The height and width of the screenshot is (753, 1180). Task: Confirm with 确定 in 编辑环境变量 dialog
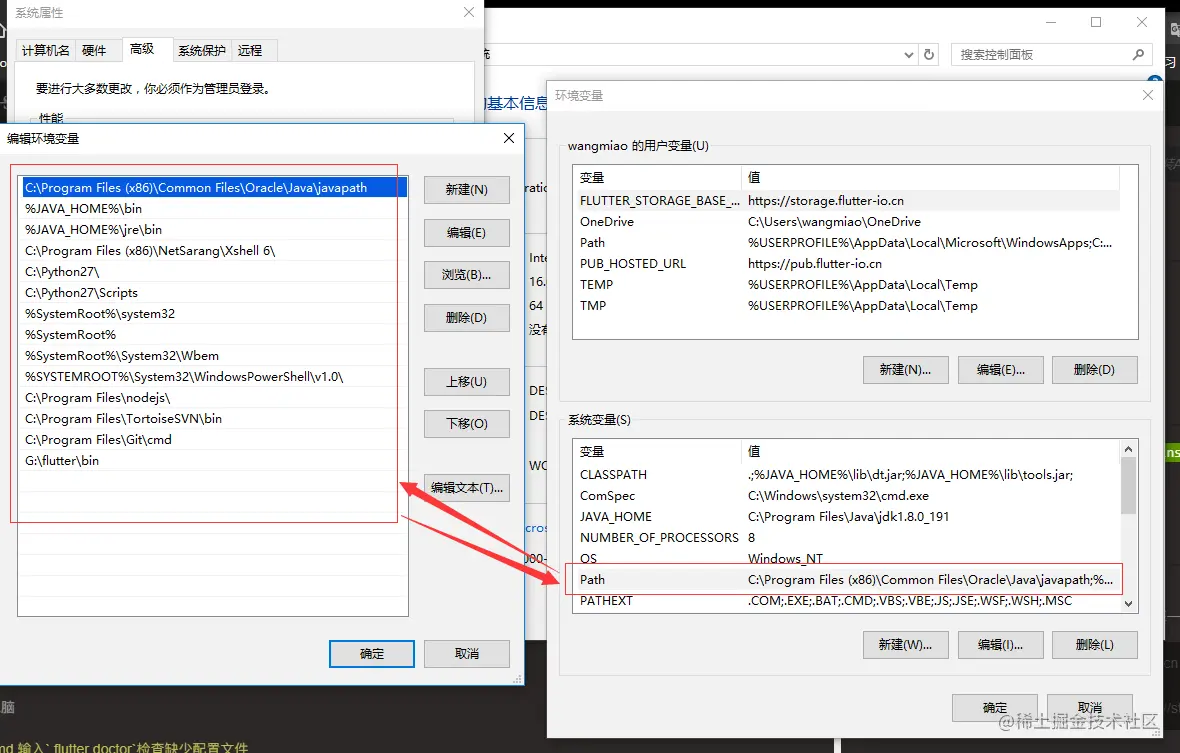372,654
